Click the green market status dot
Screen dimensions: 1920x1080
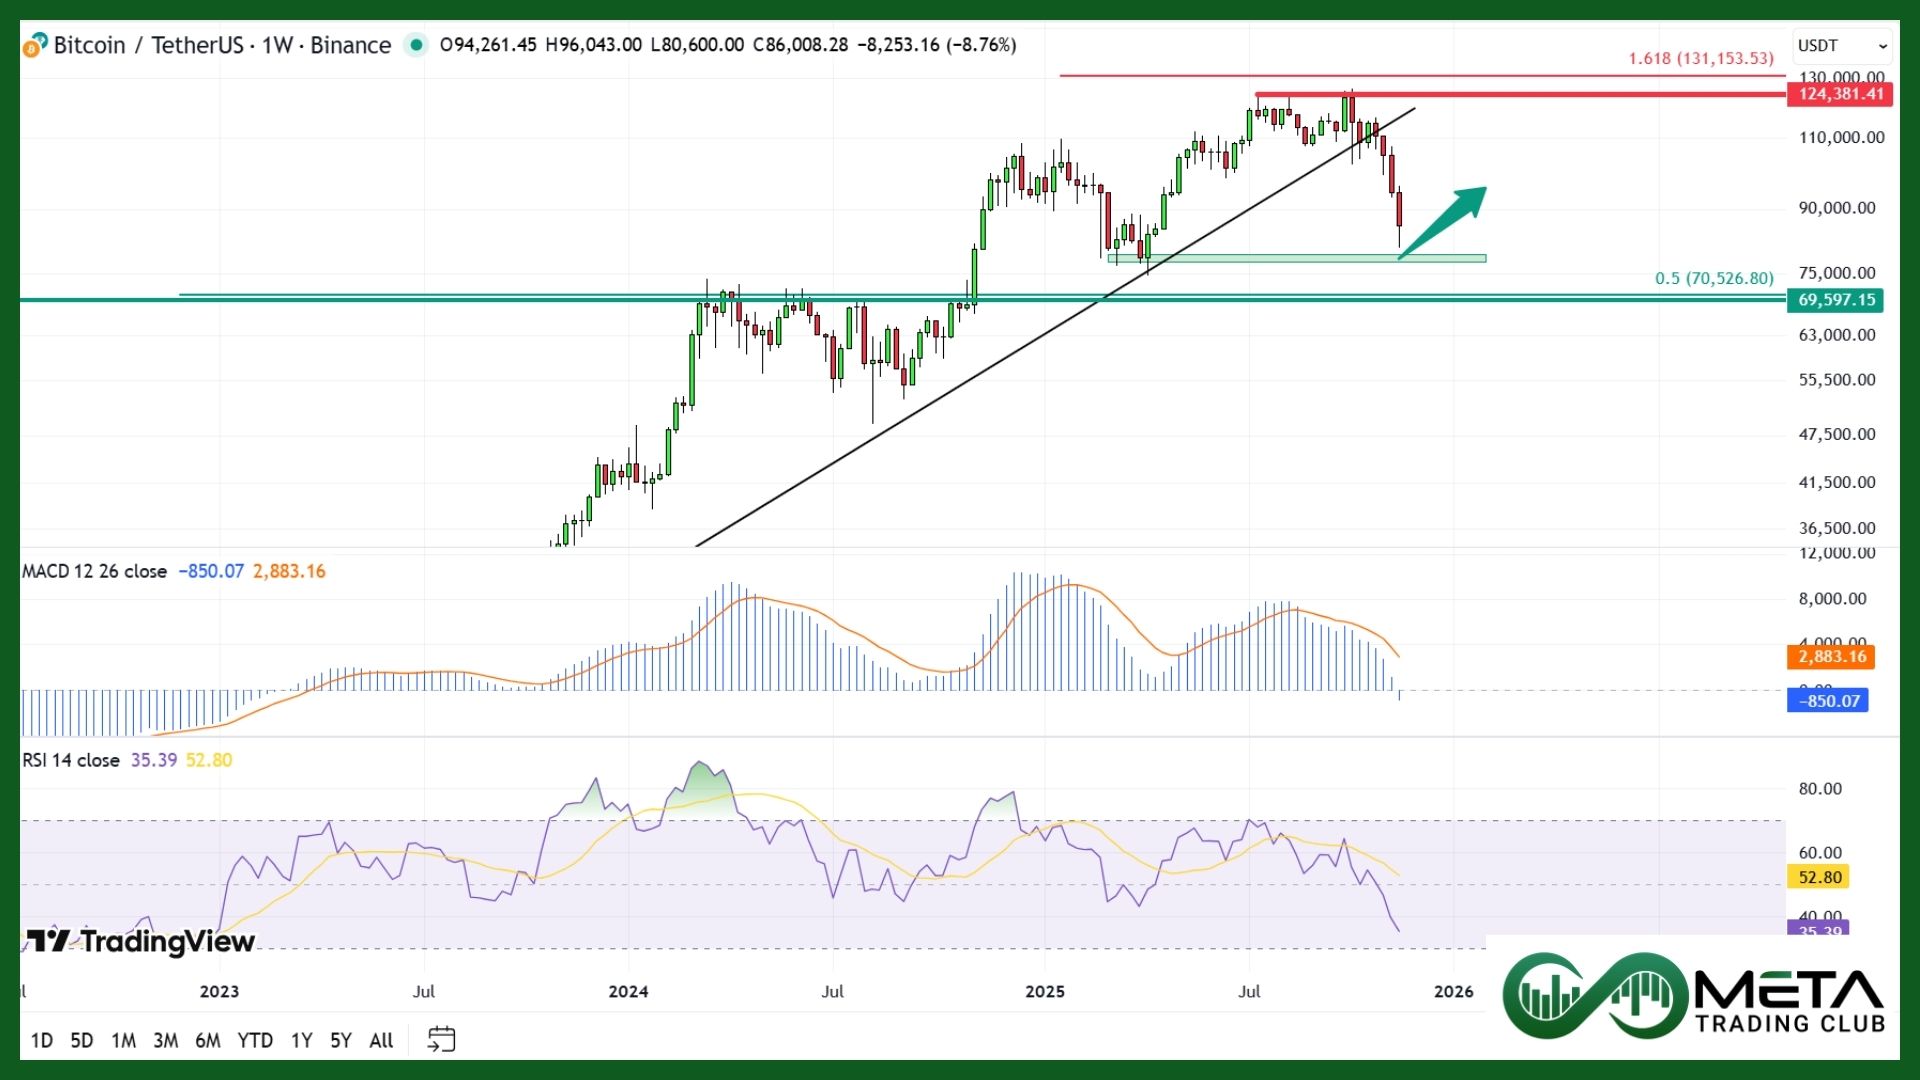point(416,45)
